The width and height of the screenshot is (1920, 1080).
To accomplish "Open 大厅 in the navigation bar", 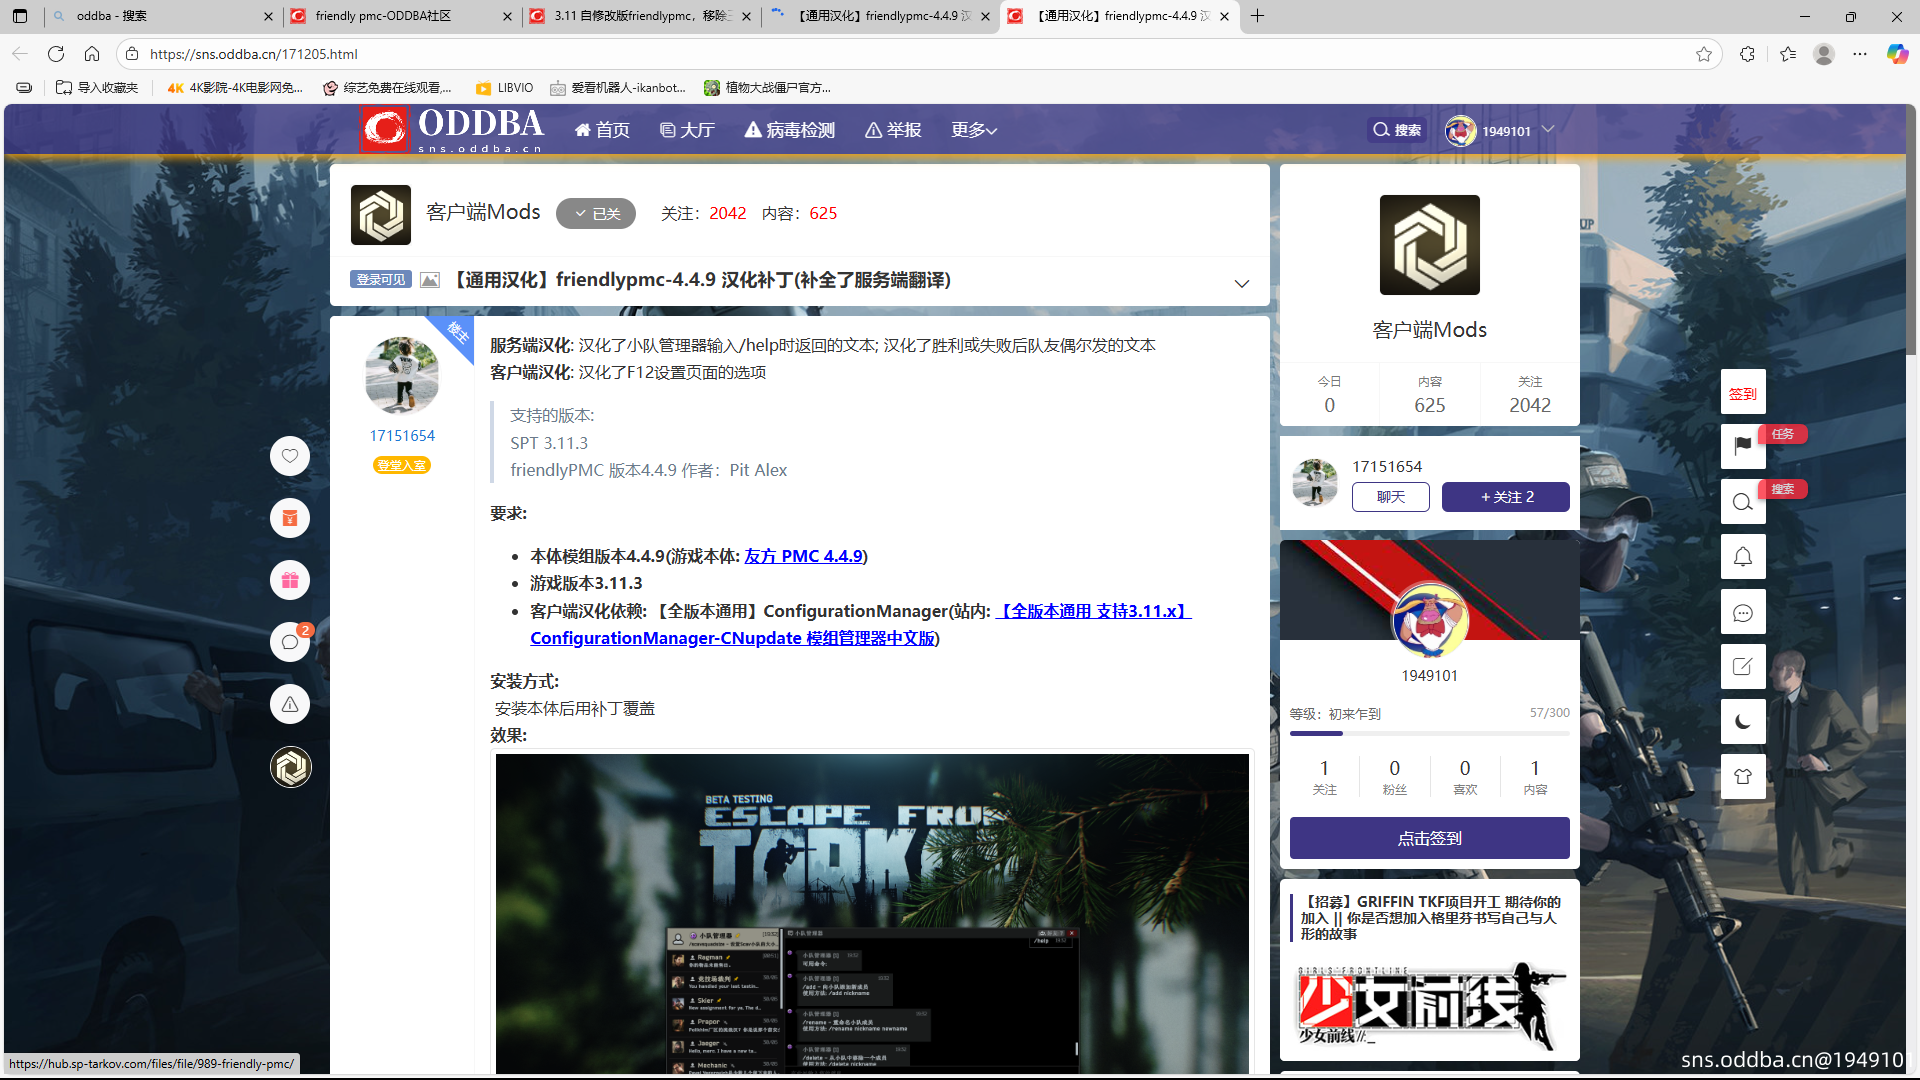I will (x=687, y=130).
